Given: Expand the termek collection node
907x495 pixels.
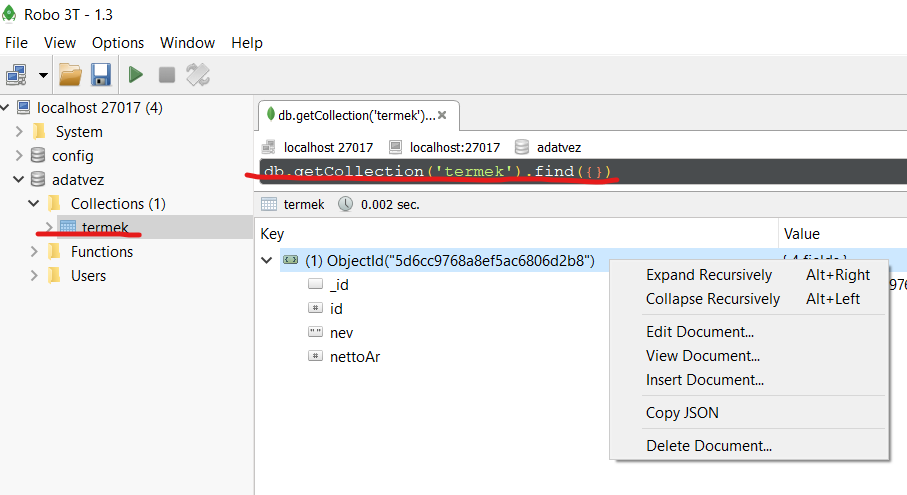Looking at the screenshot, I should 49,227.
